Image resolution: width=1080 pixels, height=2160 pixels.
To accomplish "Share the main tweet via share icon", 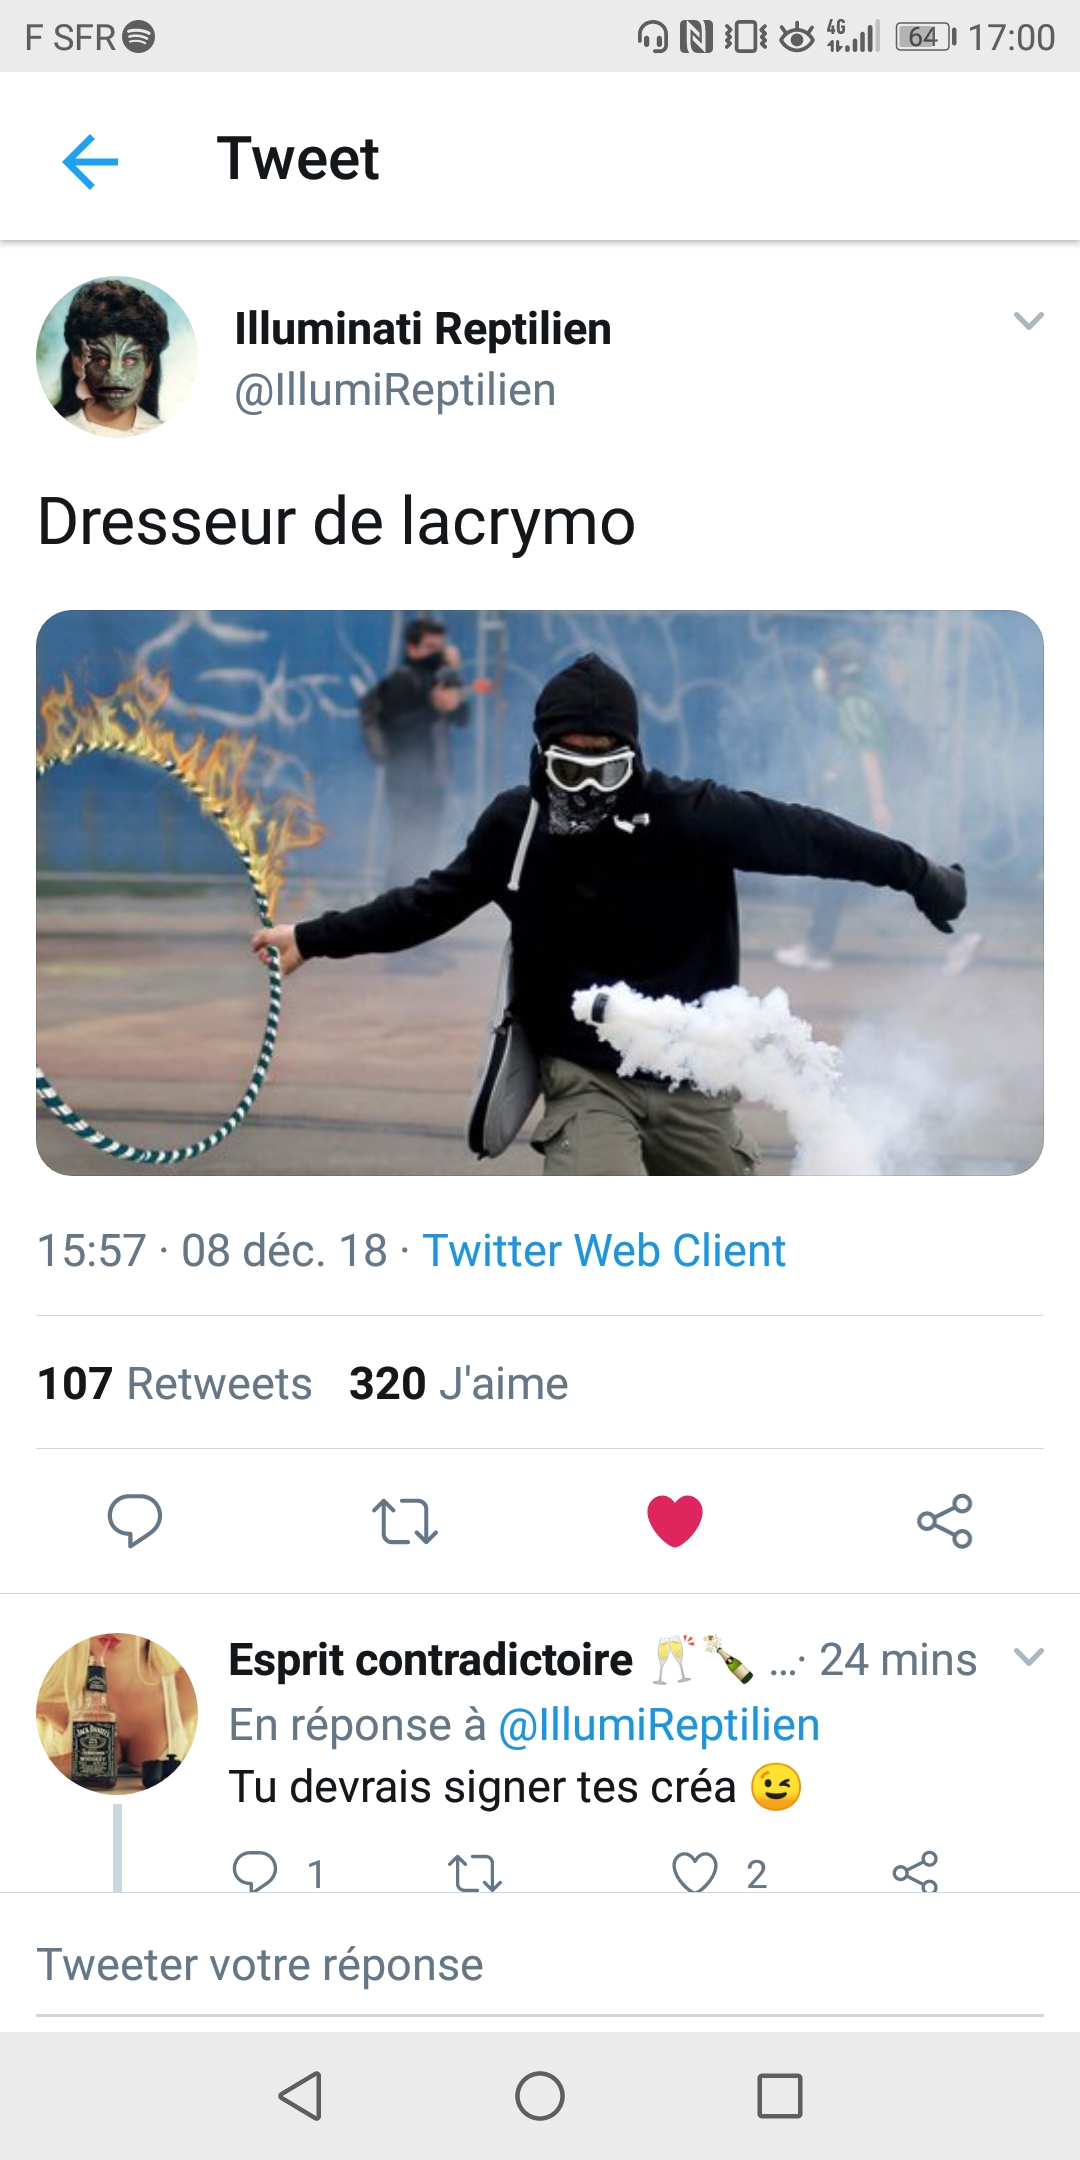I will click(x=945, y=1521).
